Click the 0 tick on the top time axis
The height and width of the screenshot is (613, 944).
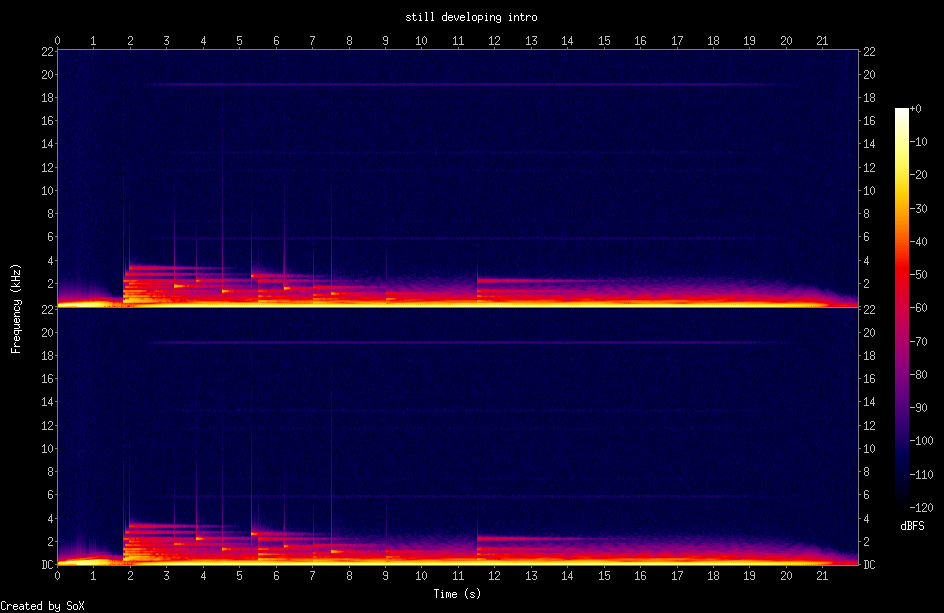click(x=57, y=40)
